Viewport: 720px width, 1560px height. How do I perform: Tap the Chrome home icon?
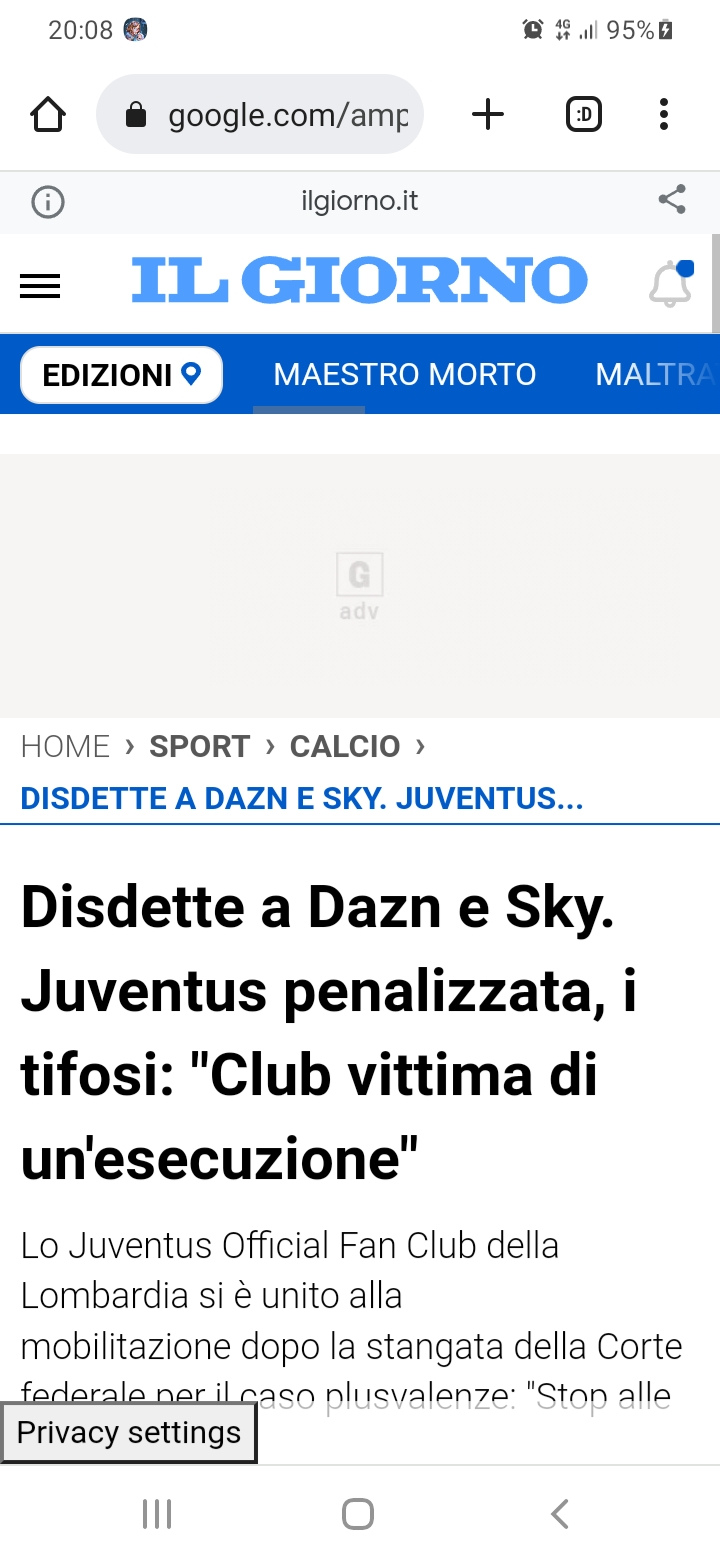click(48, 115)
